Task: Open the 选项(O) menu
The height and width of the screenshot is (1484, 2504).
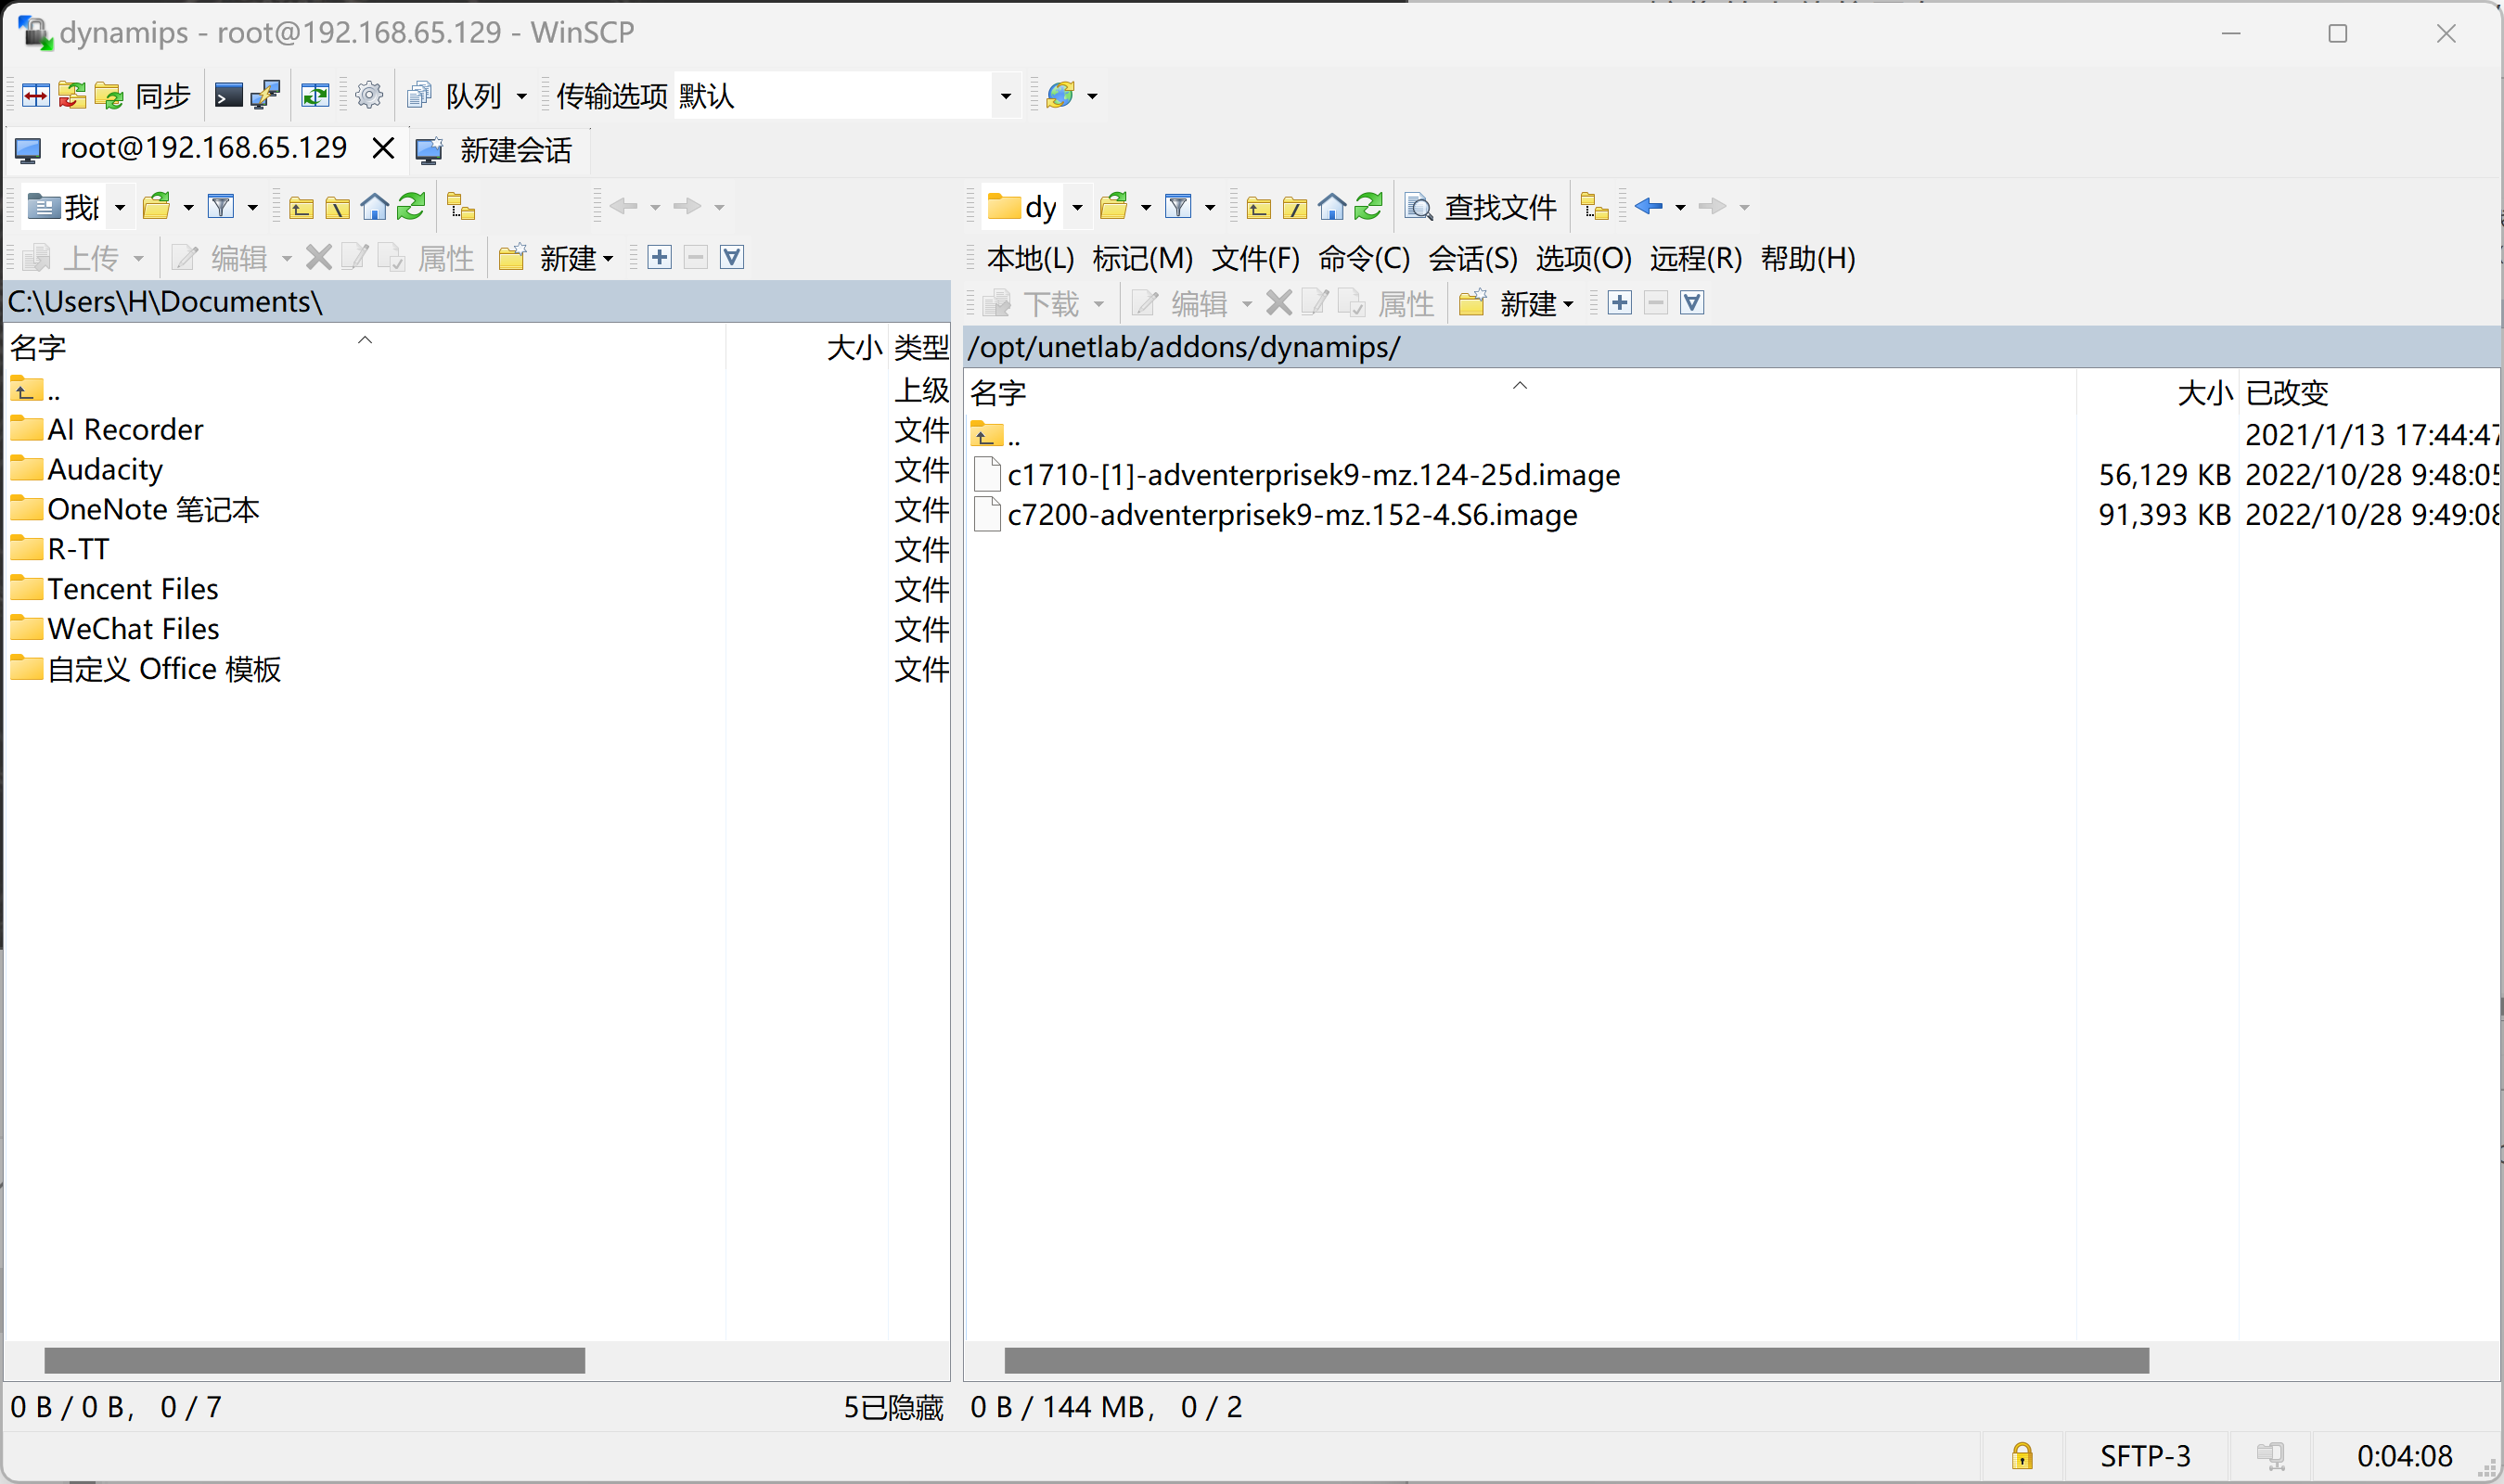Action: [1584, 258]
